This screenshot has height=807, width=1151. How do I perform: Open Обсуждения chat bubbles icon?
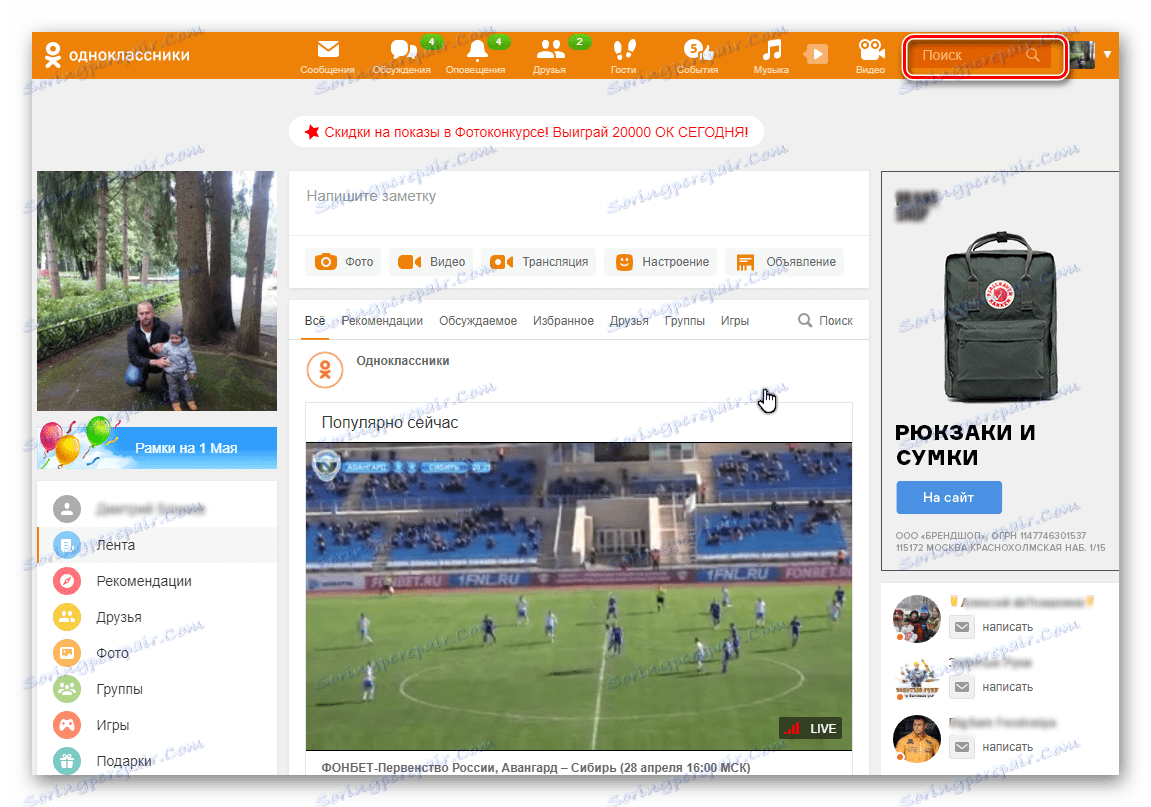click(402, 50)
